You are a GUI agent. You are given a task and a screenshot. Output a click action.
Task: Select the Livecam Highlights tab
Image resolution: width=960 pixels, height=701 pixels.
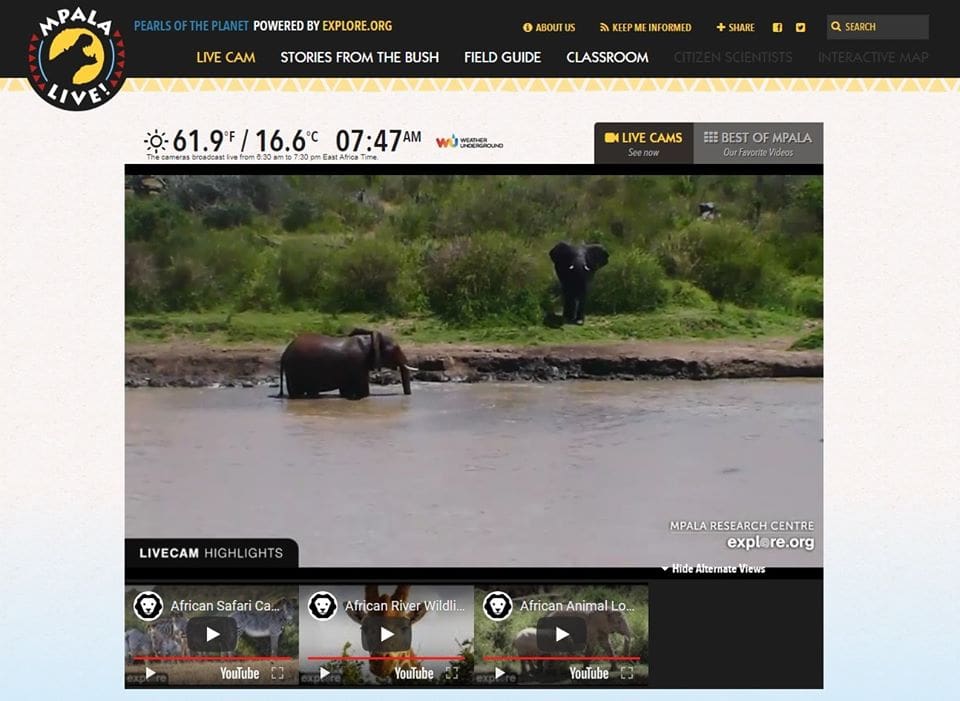coord(211,553)
